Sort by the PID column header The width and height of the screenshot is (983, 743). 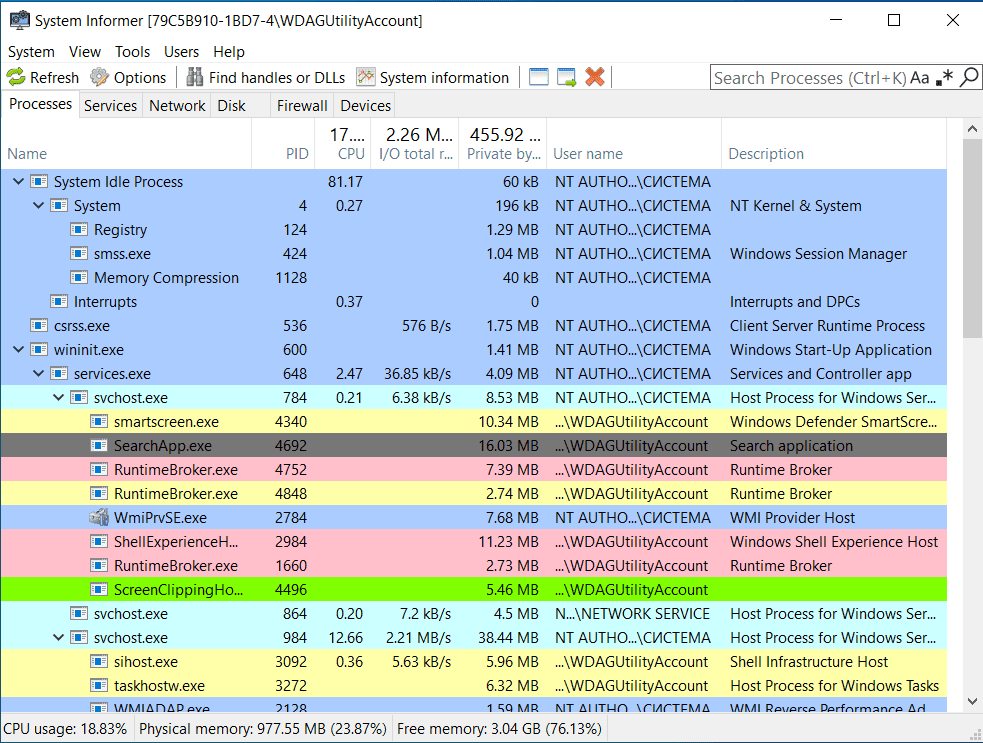[283, 144]
